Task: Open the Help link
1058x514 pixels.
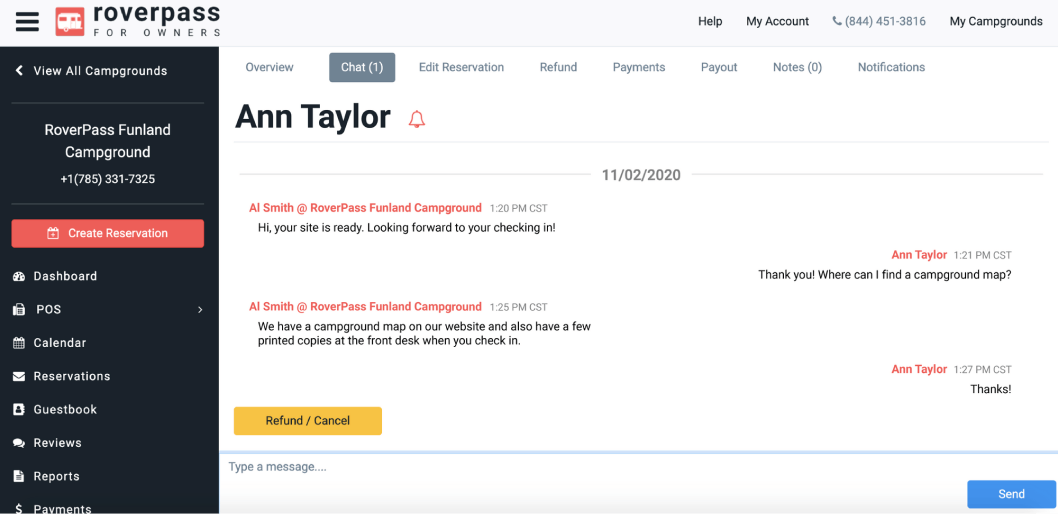Action: (710, 22)
